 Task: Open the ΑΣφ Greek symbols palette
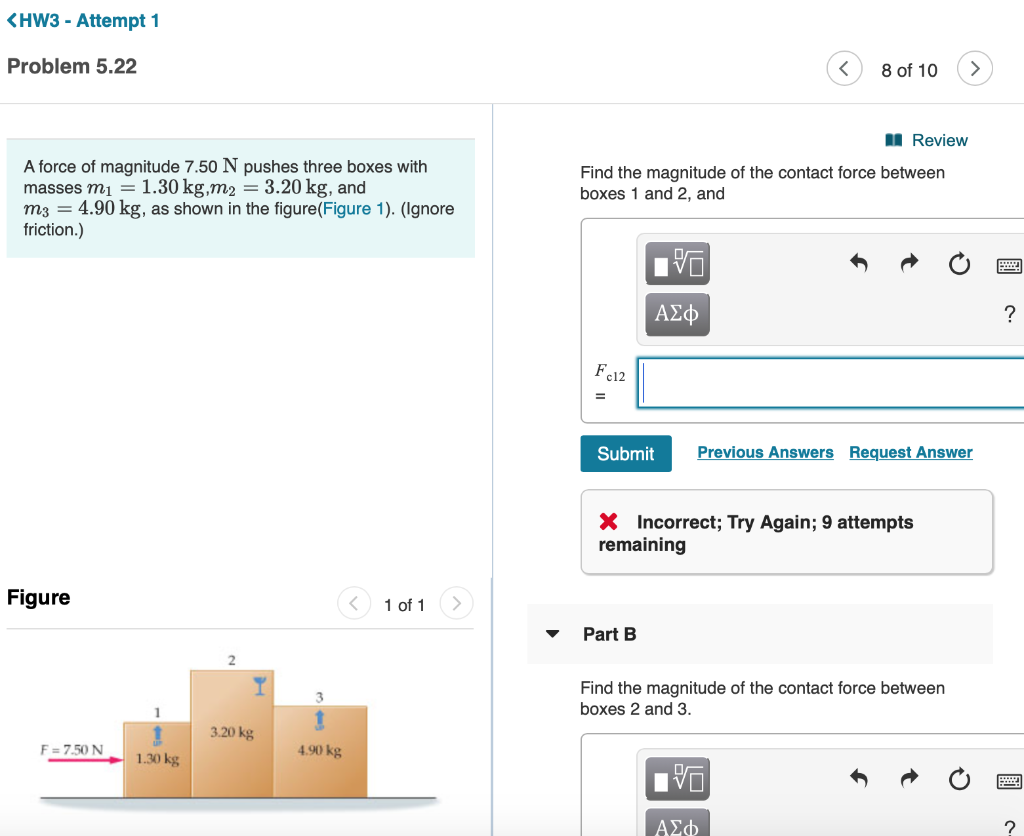(676, 314)
